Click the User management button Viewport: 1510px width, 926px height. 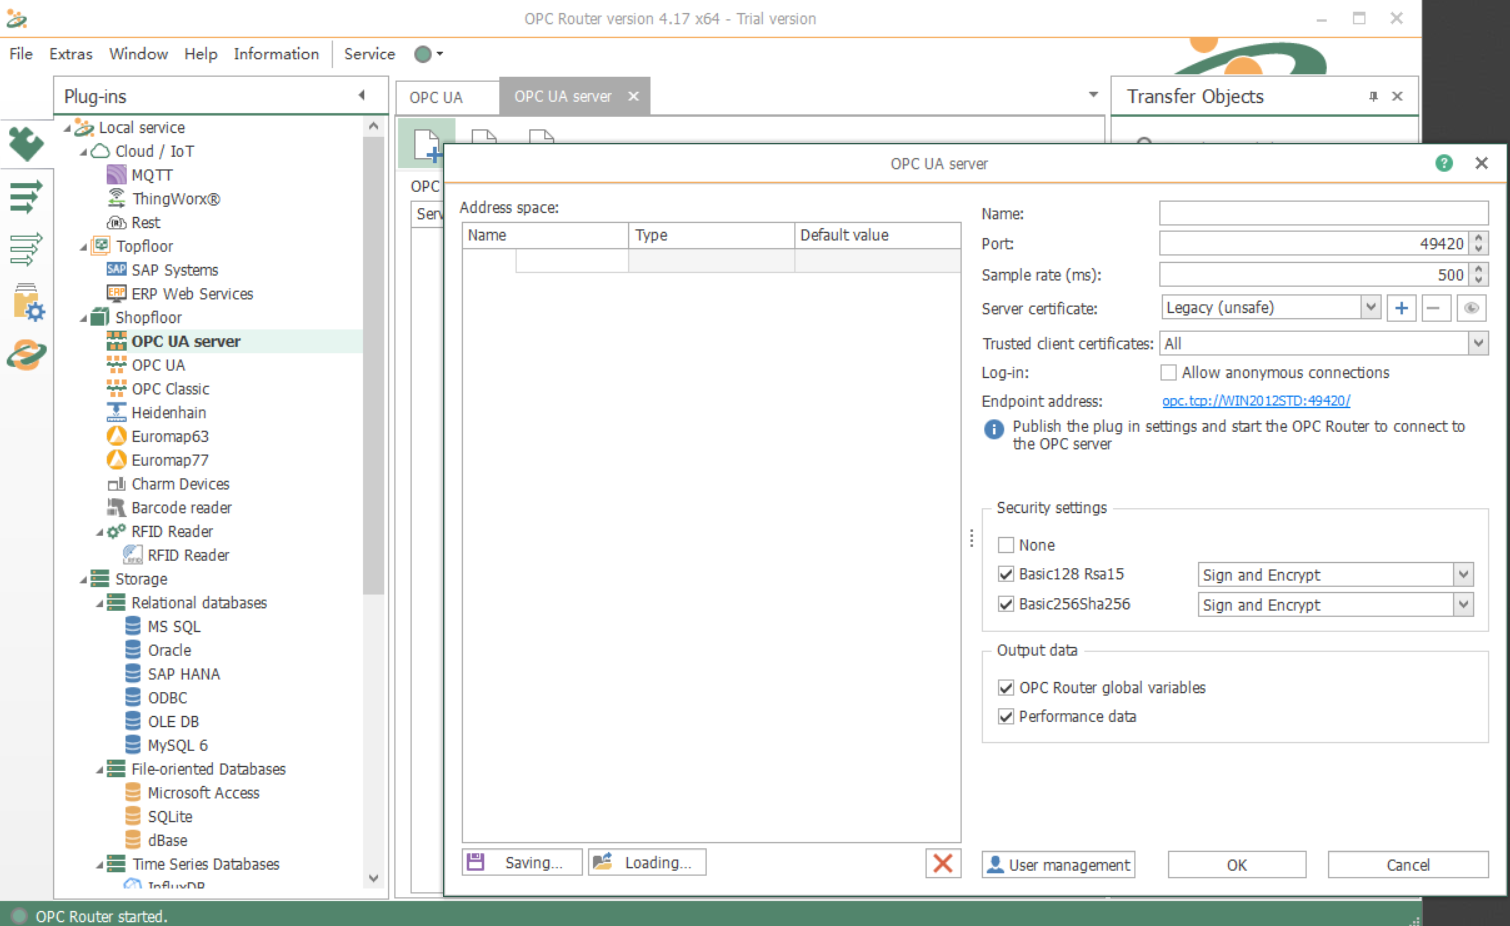point(1058,864)
